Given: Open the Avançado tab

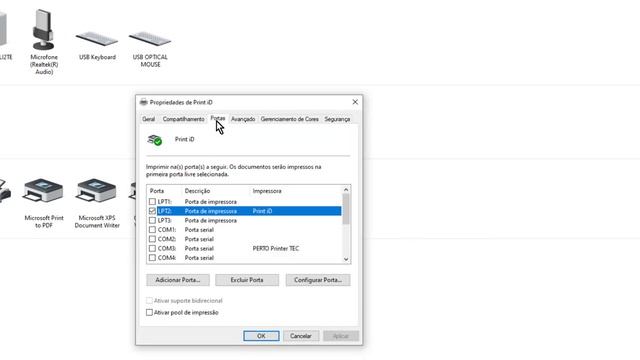Looking at the screenshot, I should coord(243,119).
